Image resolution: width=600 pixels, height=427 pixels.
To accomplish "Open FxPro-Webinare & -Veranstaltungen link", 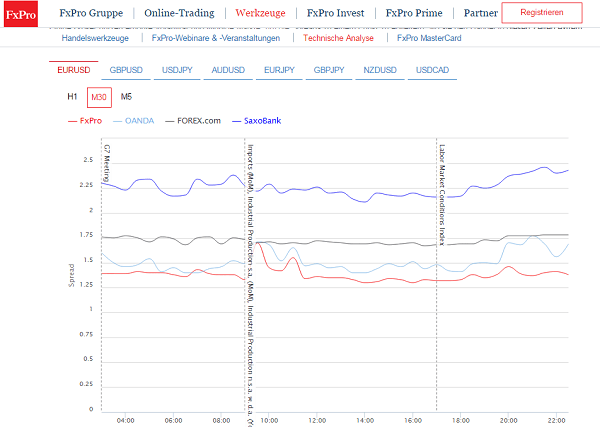I will (216, 38).
